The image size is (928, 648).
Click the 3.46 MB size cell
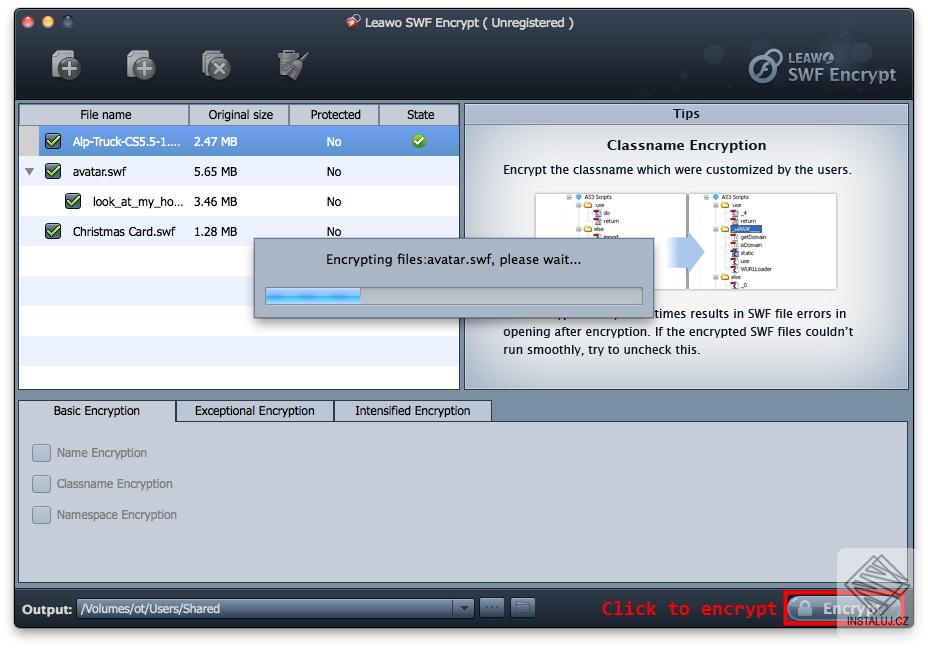pos(215,202)
